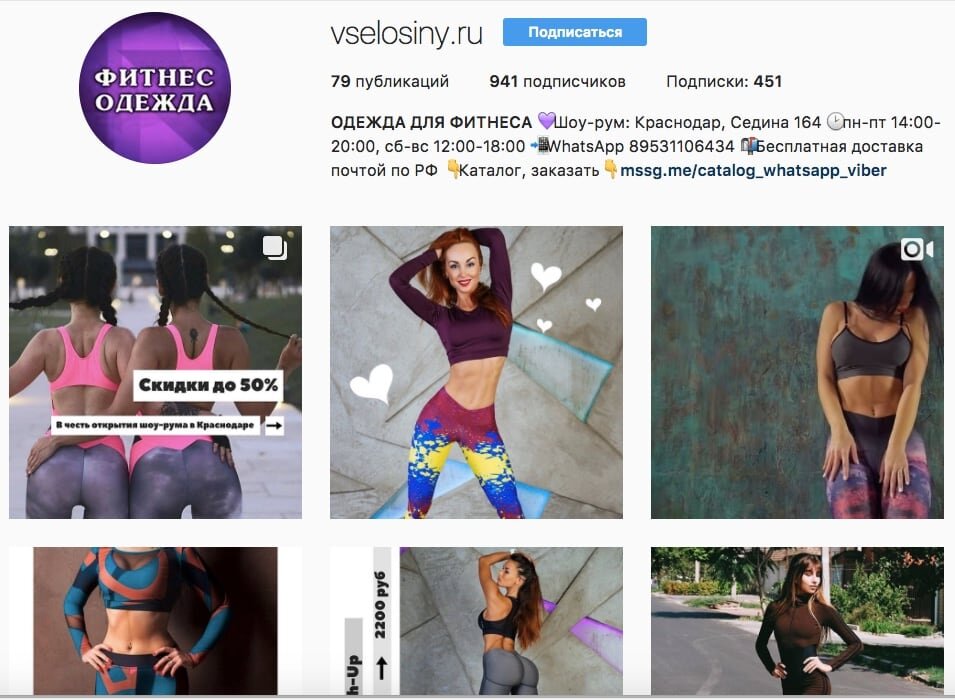
Task: Open the brown bodysuit street post
Action: [x=797, y=621]
